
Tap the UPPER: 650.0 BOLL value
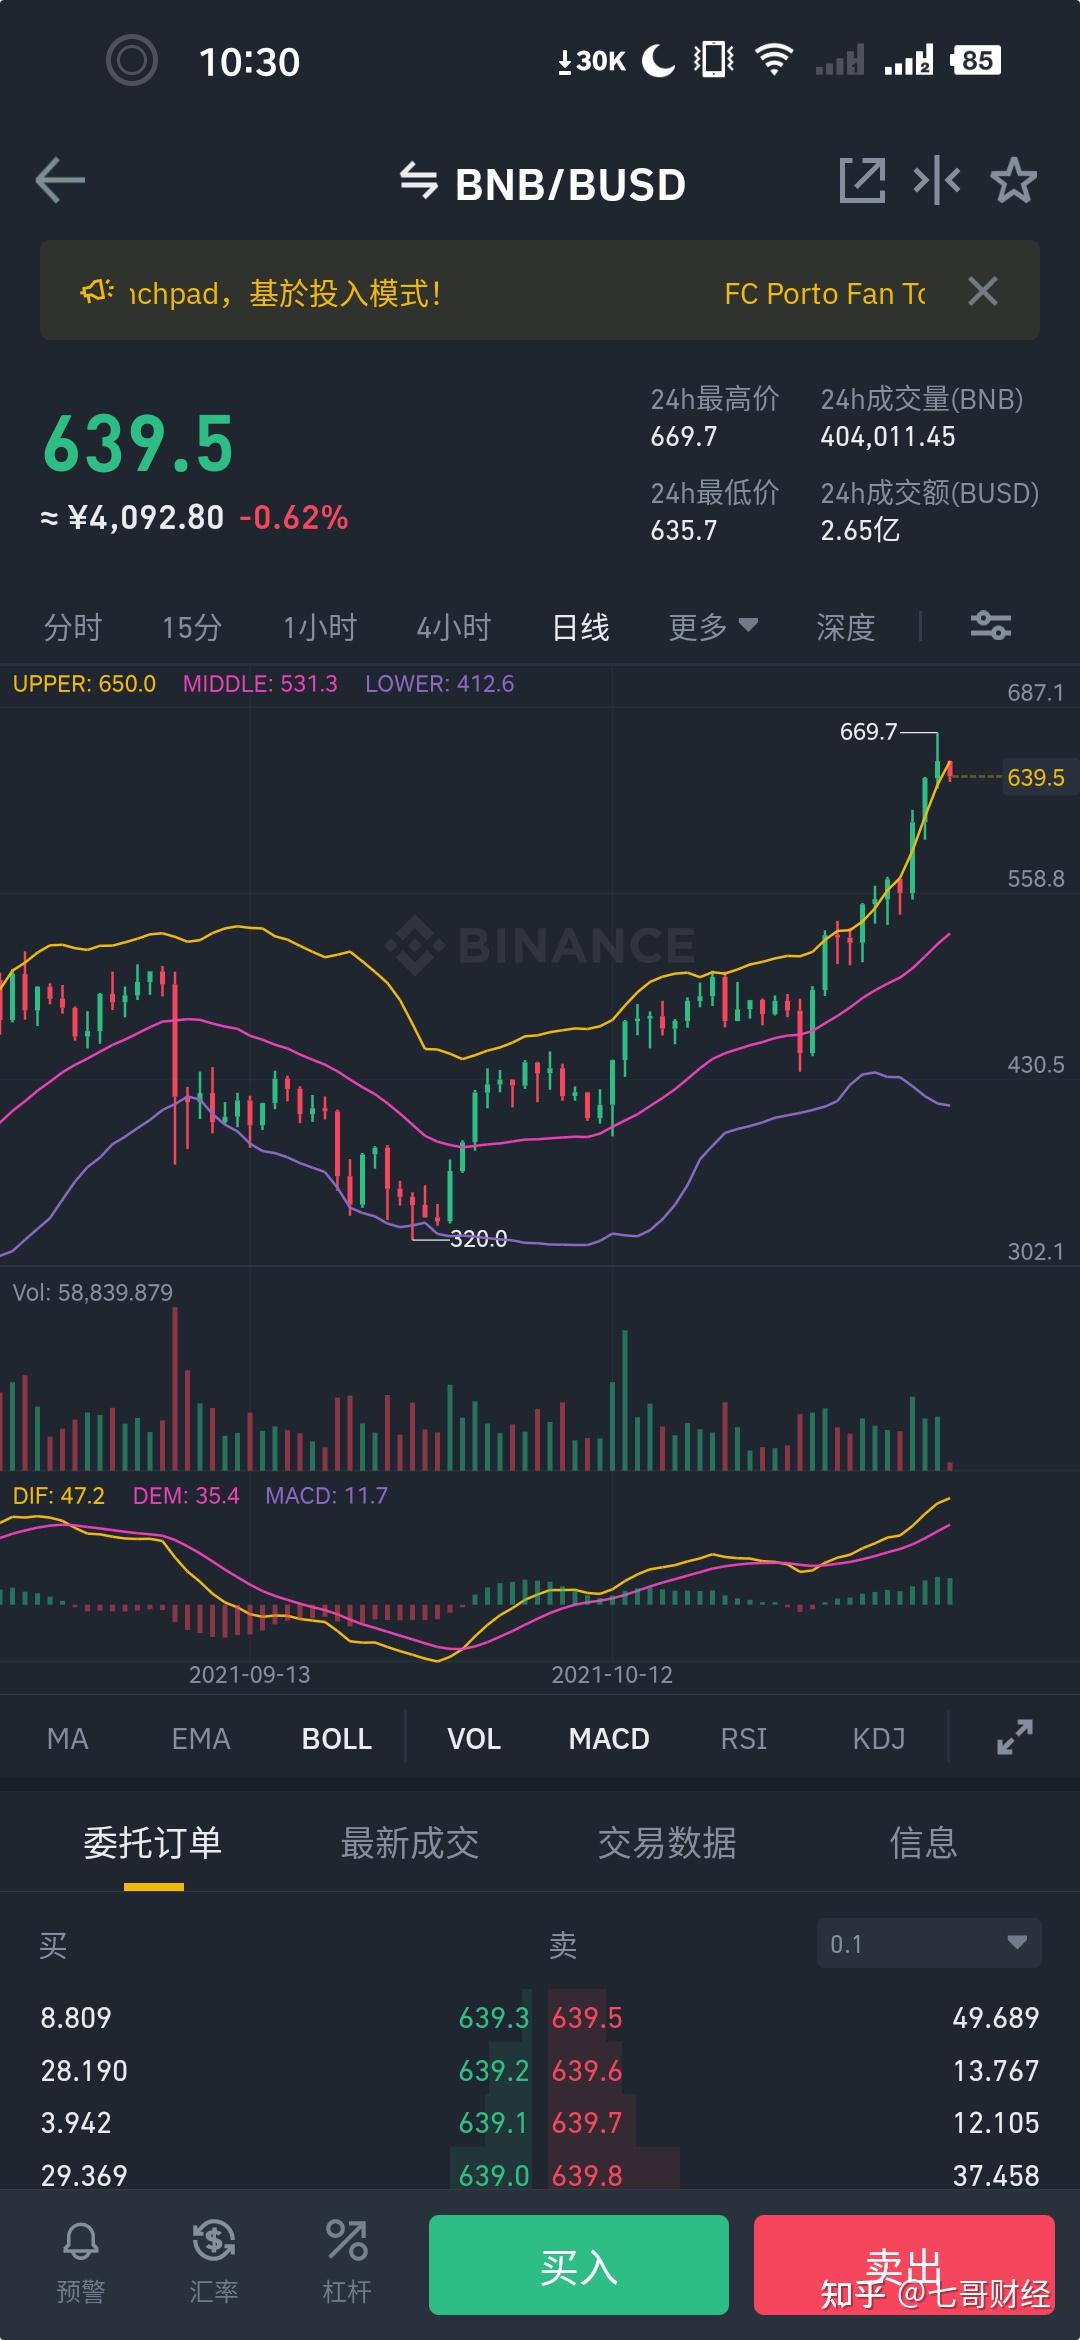(84, 683)
